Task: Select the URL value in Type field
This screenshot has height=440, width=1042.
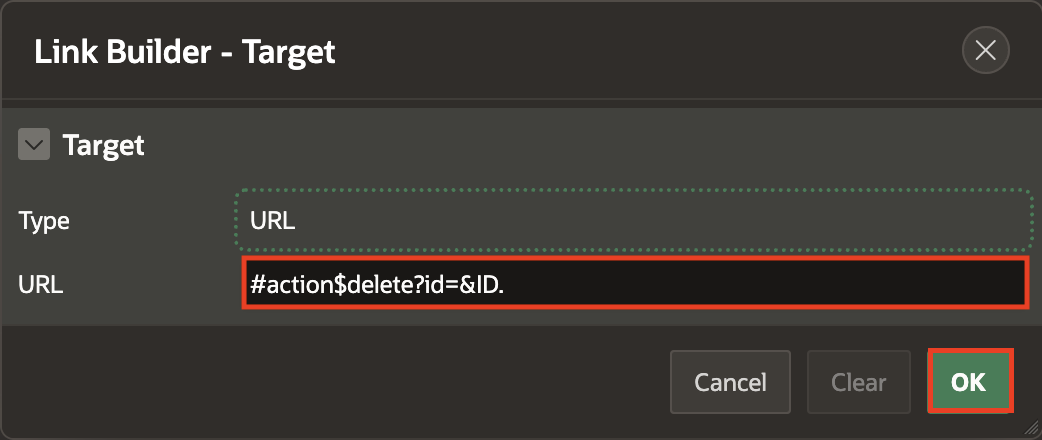Action: click(x=272, y=221)
